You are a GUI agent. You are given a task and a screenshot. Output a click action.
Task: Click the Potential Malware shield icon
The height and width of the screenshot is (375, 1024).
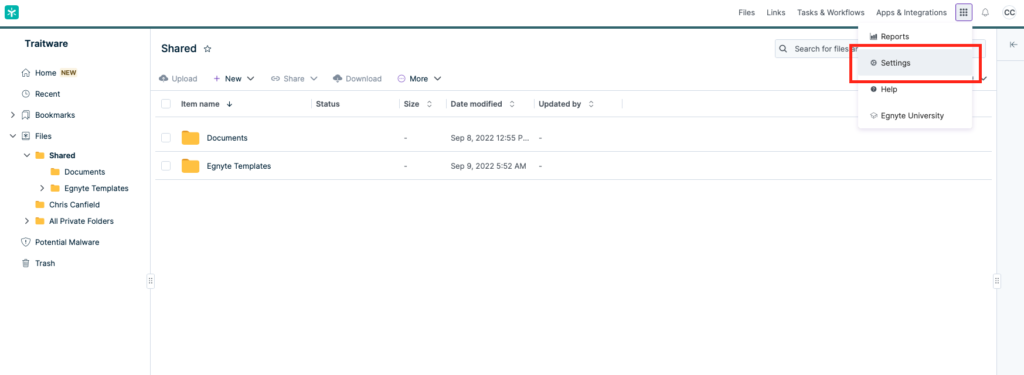26,242
